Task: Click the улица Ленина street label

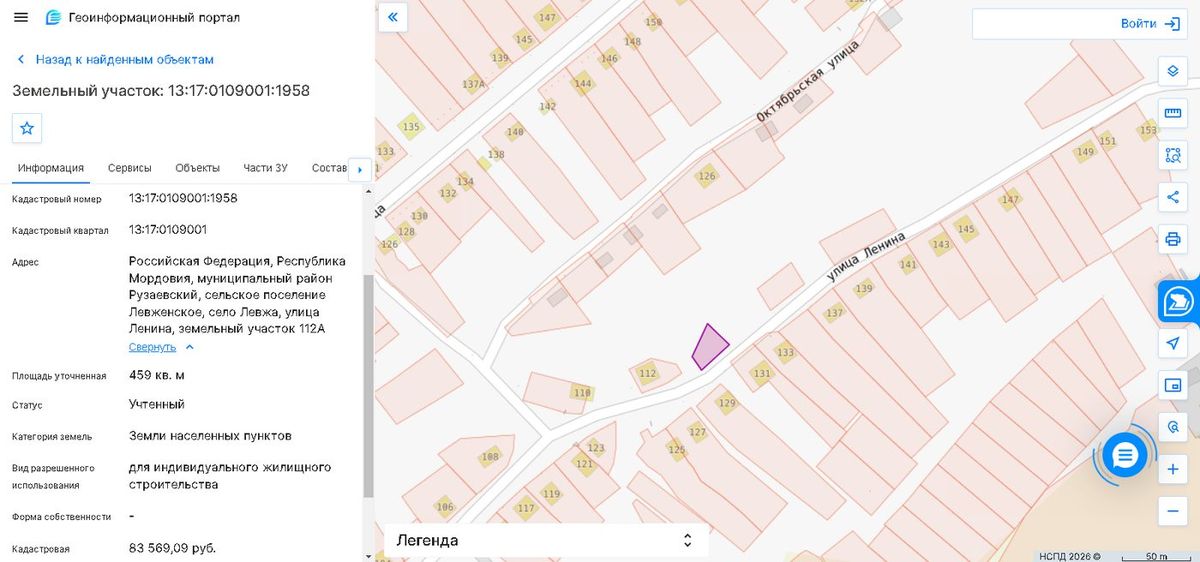Action: 867,258
